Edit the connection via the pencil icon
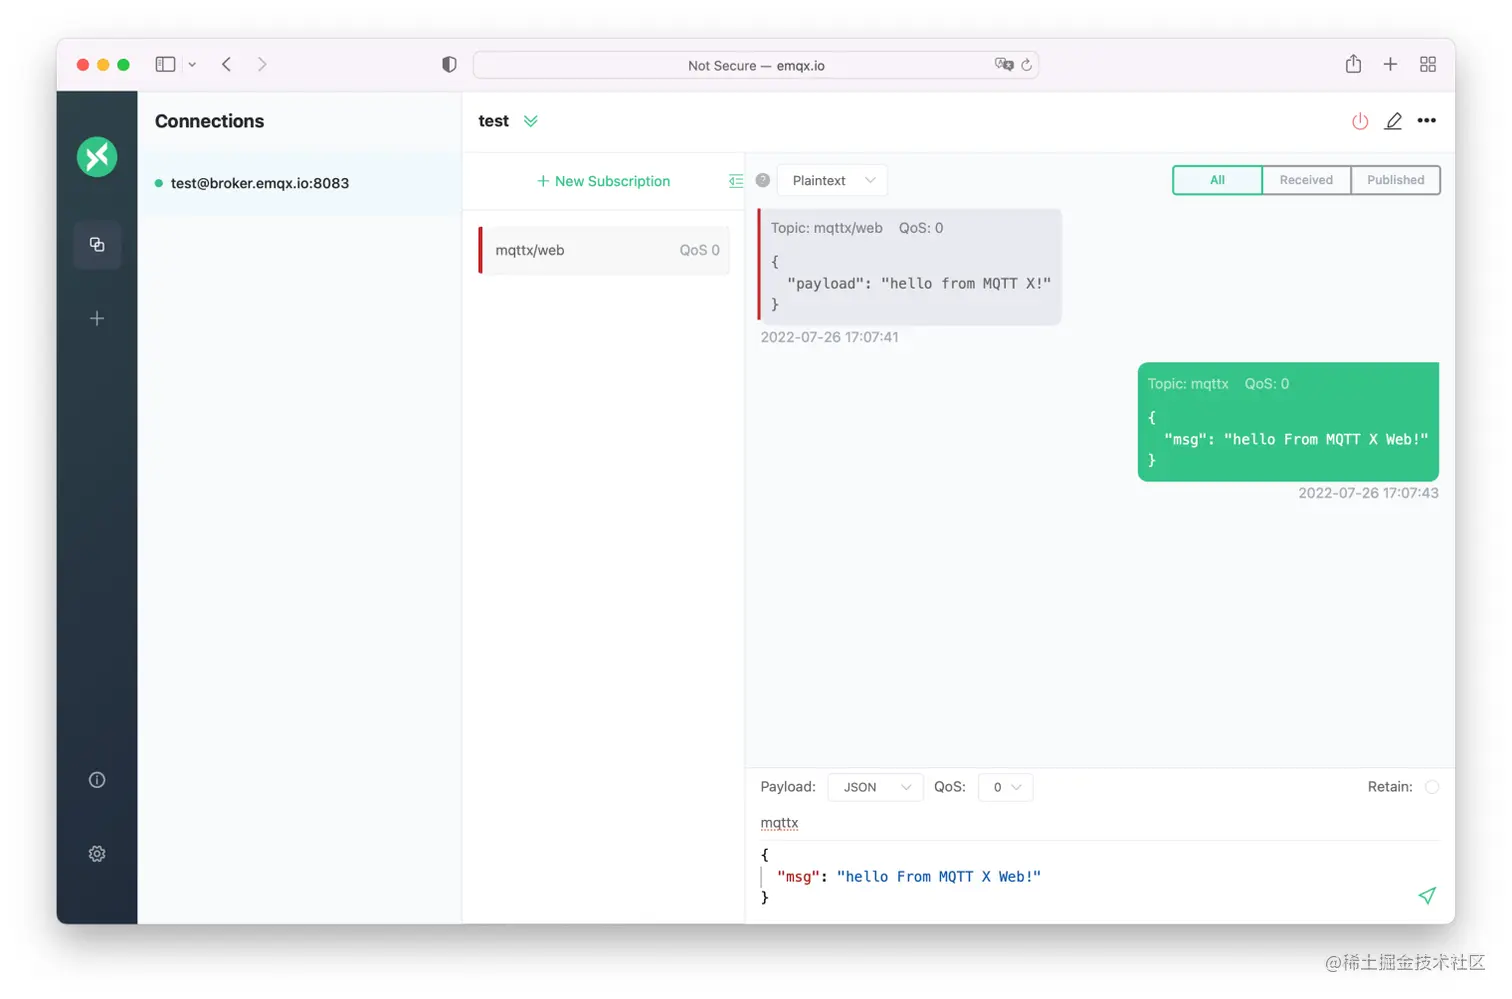Screen dimensions: 1512x999 (x=1393, y=121)
